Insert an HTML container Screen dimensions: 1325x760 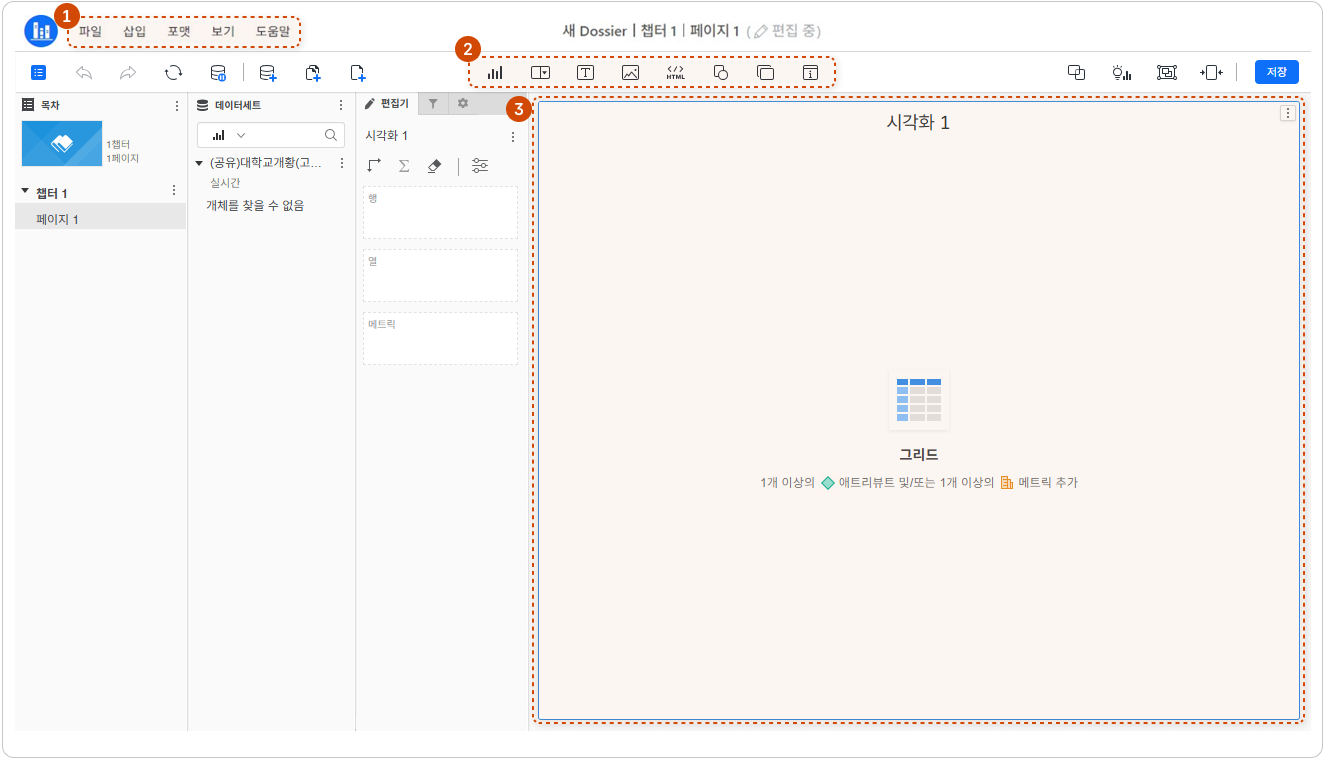click(675, 72)
